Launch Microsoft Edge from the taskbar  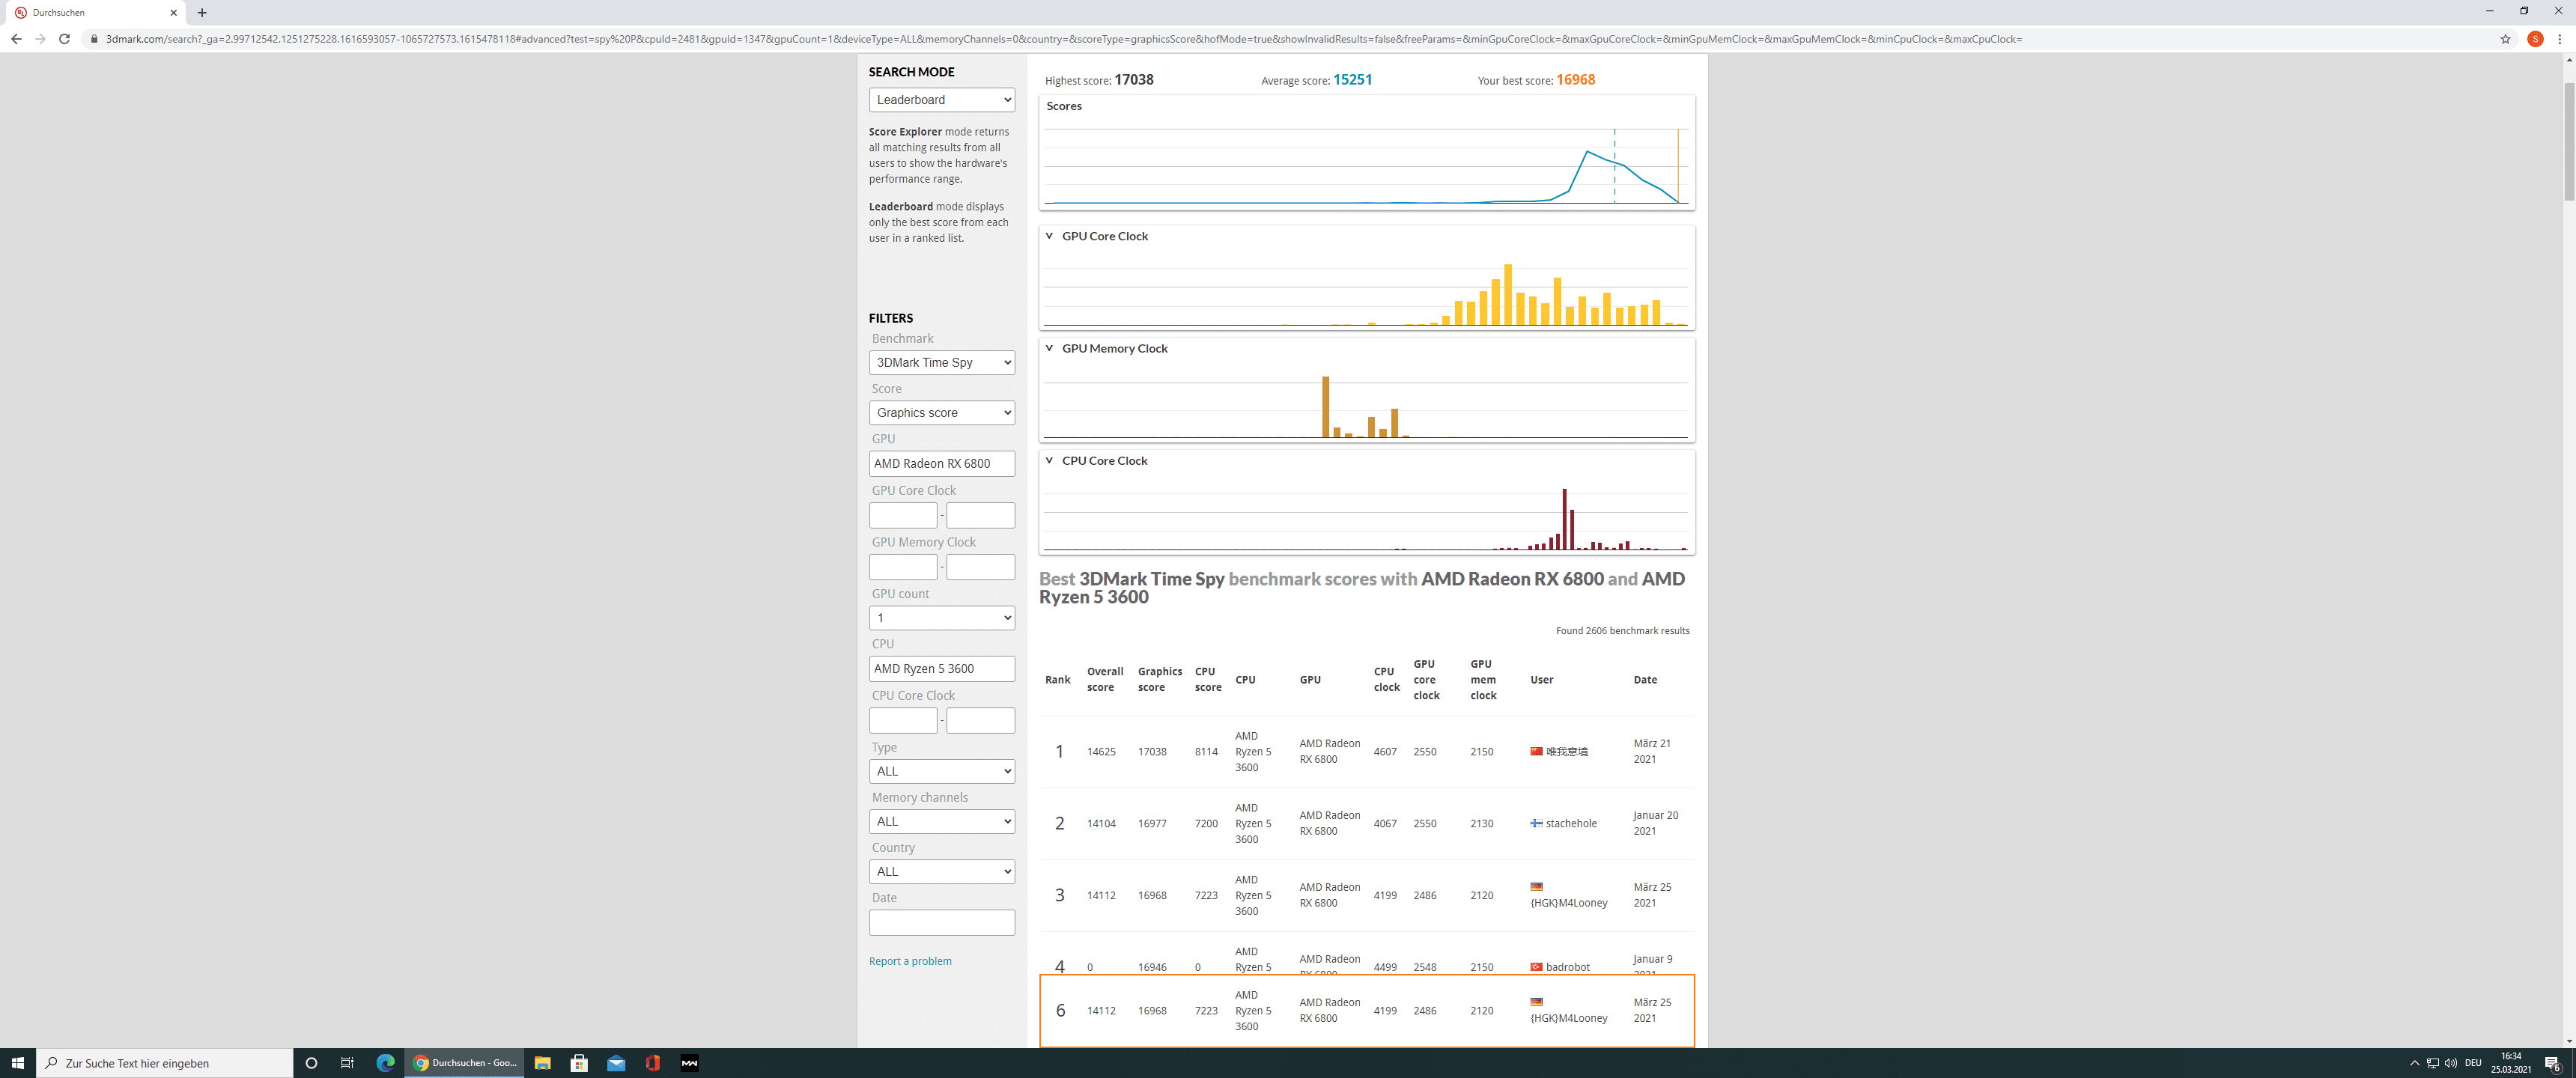click(385, 1063)
